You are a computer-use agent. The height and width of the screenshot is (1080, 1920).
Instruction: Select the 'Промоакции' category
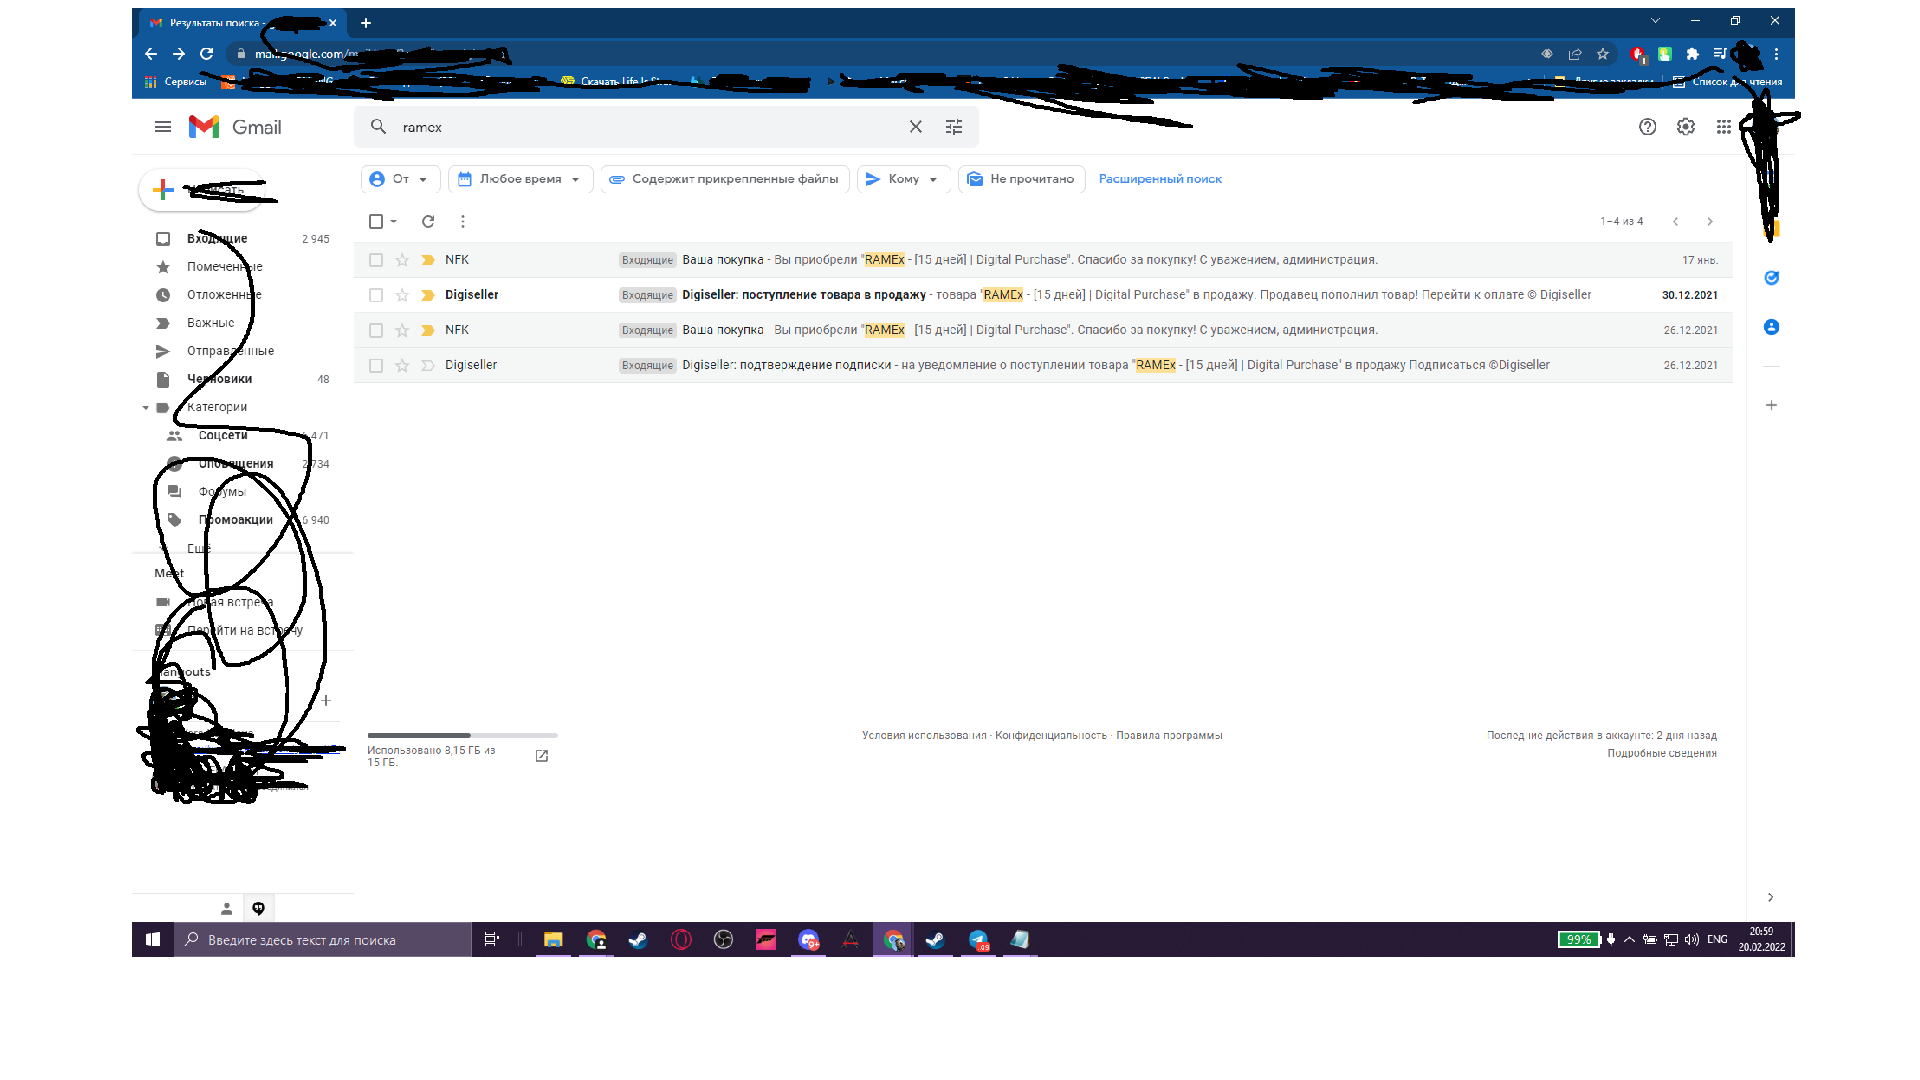pos(236,520)
